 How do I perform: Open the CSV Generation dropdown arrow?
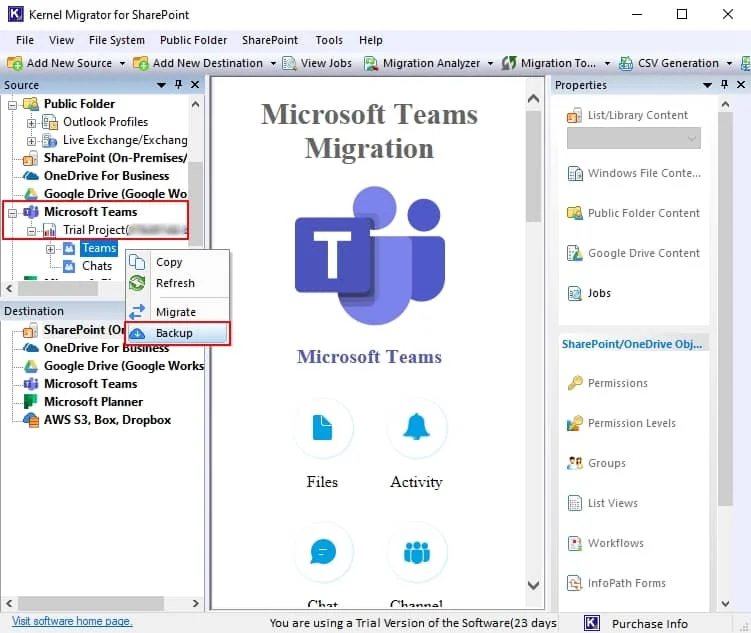pos(729,63)
